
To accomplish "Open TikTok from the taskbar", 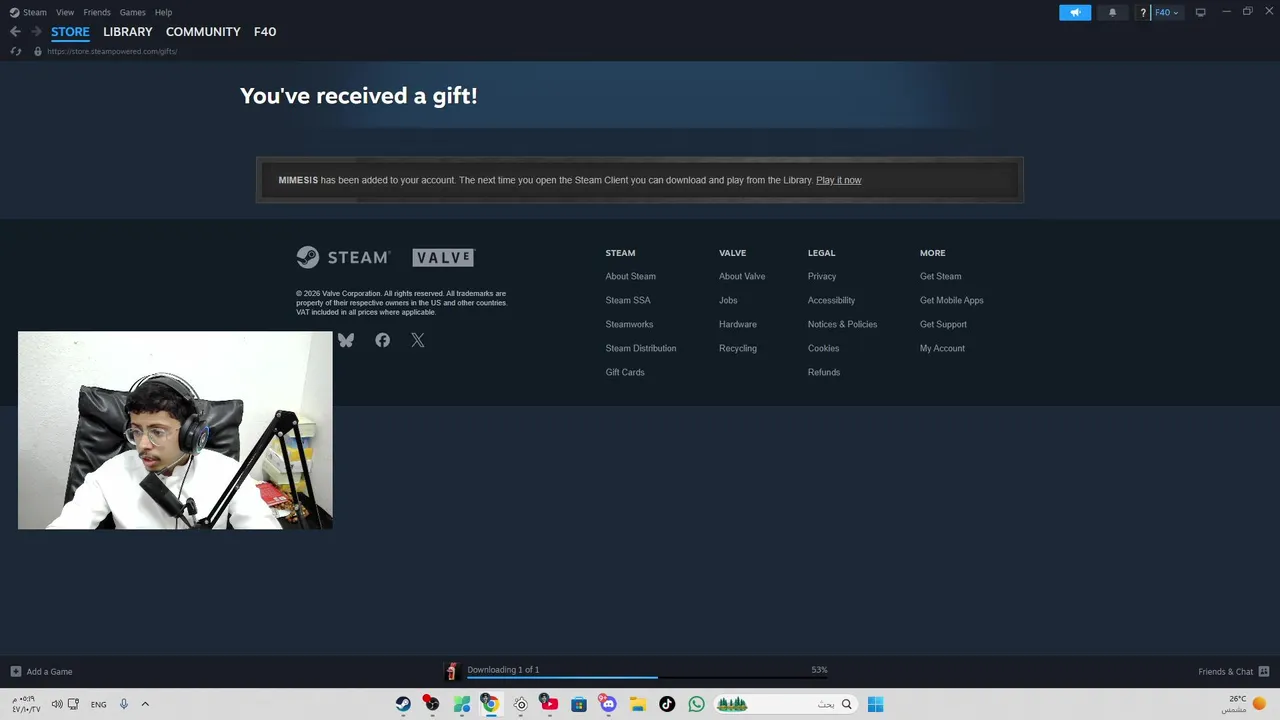I will (x=667, y=704).
